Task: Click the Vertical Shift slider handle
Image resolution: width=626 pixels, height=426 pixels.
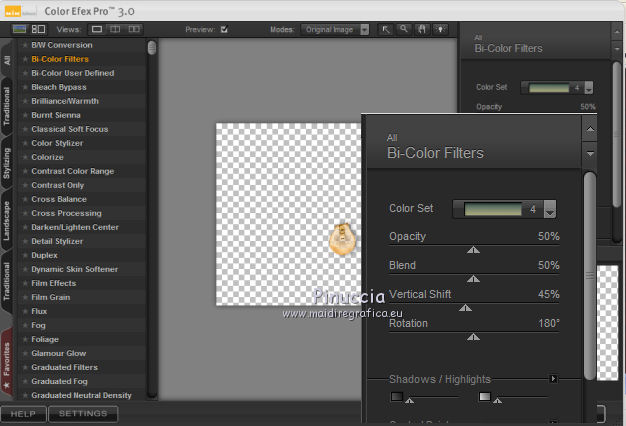Action: coord(465,308)
